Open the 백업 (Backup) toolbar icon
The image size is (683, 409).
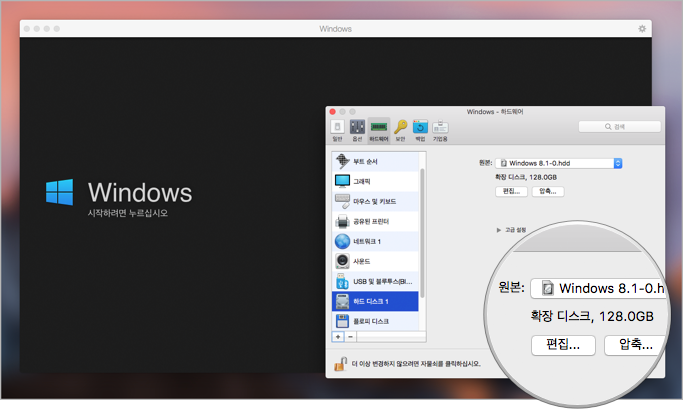[x=420, y=130]
